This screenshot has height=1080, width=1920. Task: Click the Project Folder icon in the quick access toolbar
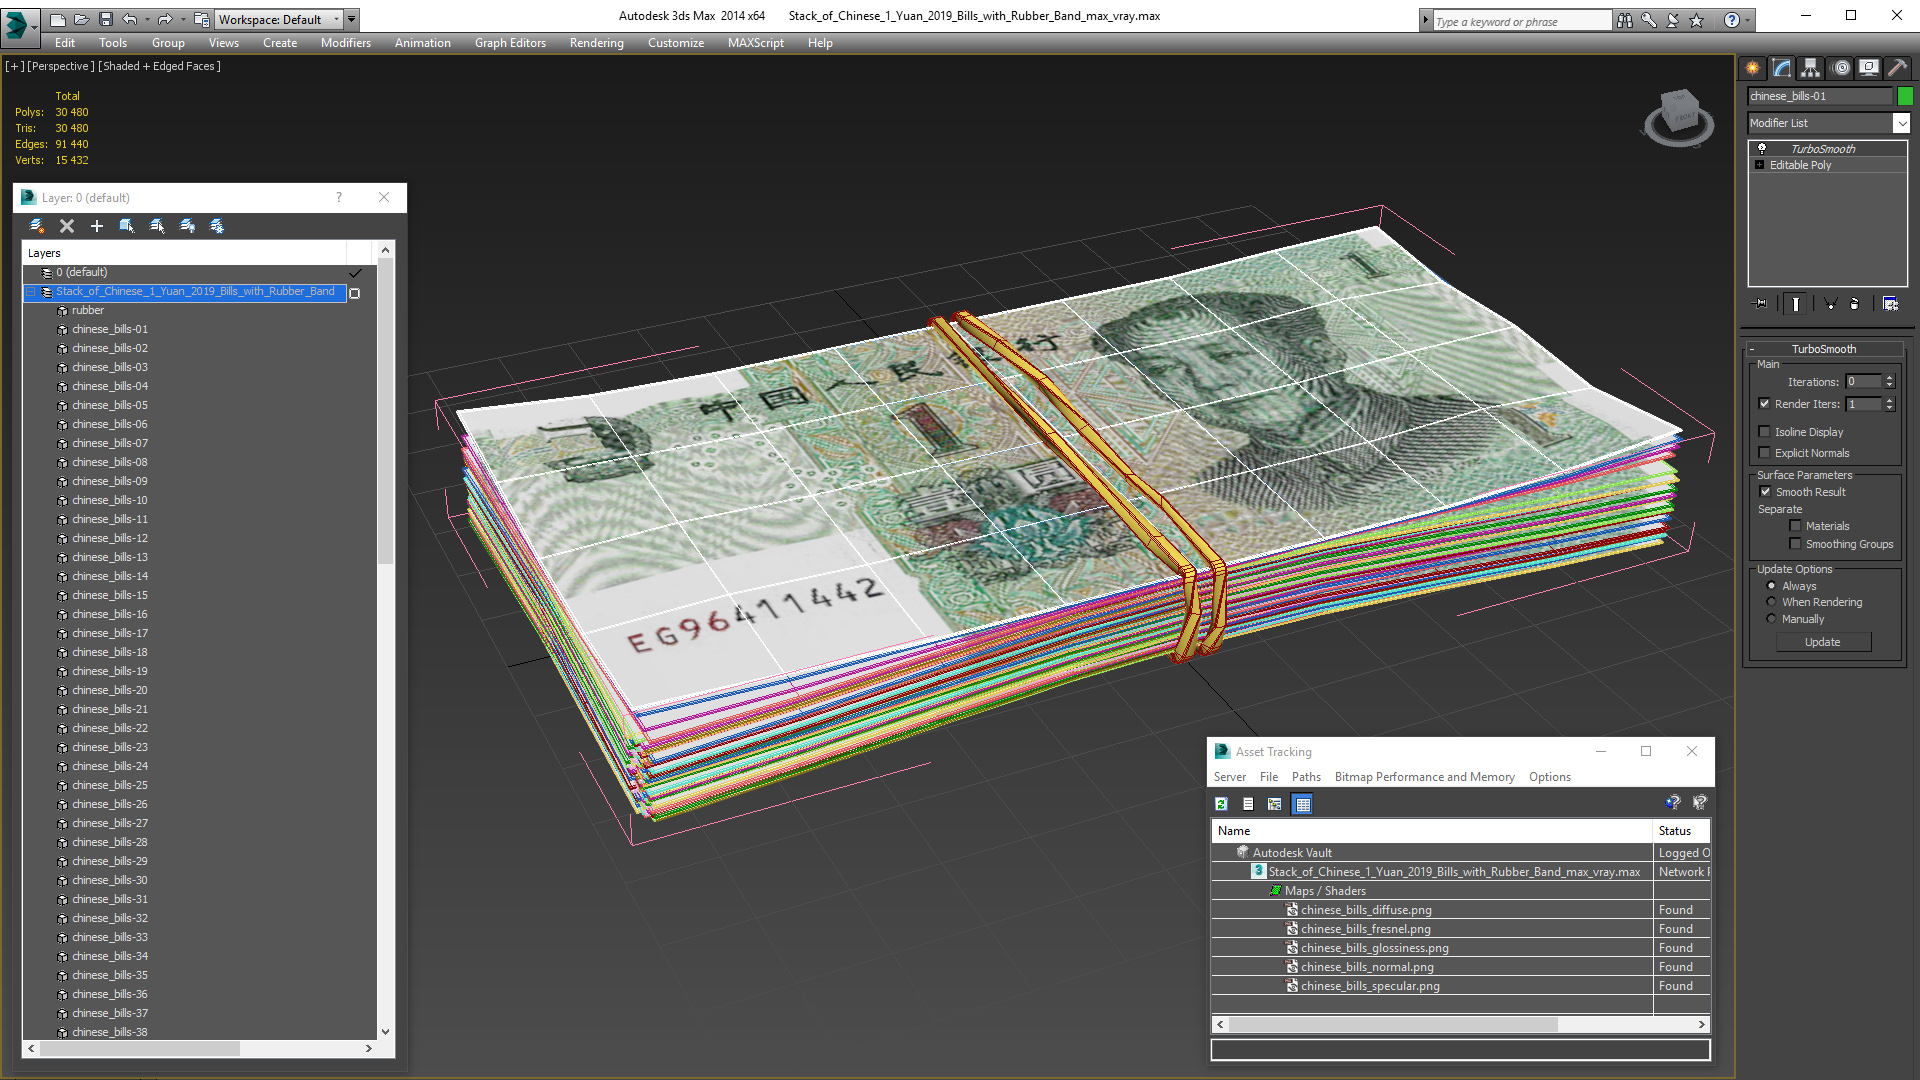202,19
